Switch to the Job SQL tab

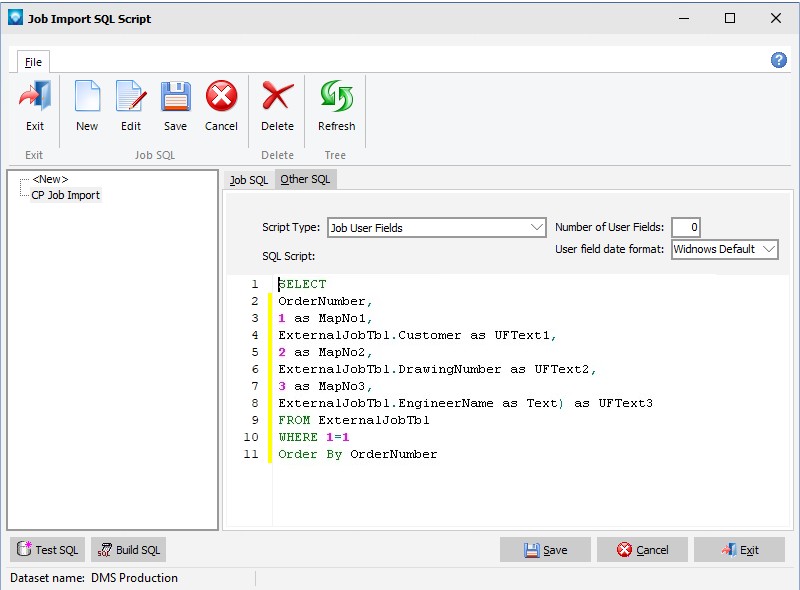(248, 180)
